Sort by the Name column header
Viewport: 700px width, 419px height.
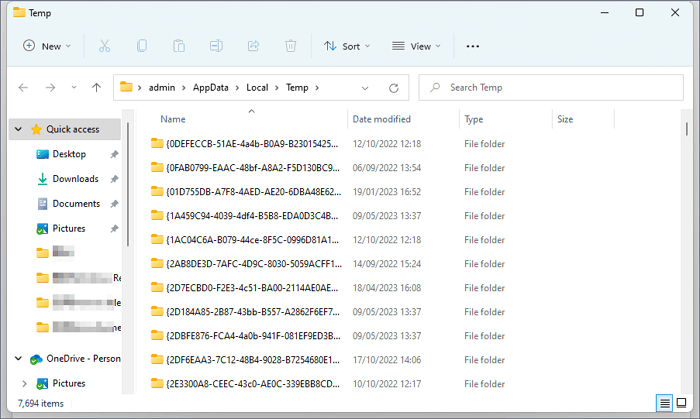pyautogui.click(x=173, y=119)
